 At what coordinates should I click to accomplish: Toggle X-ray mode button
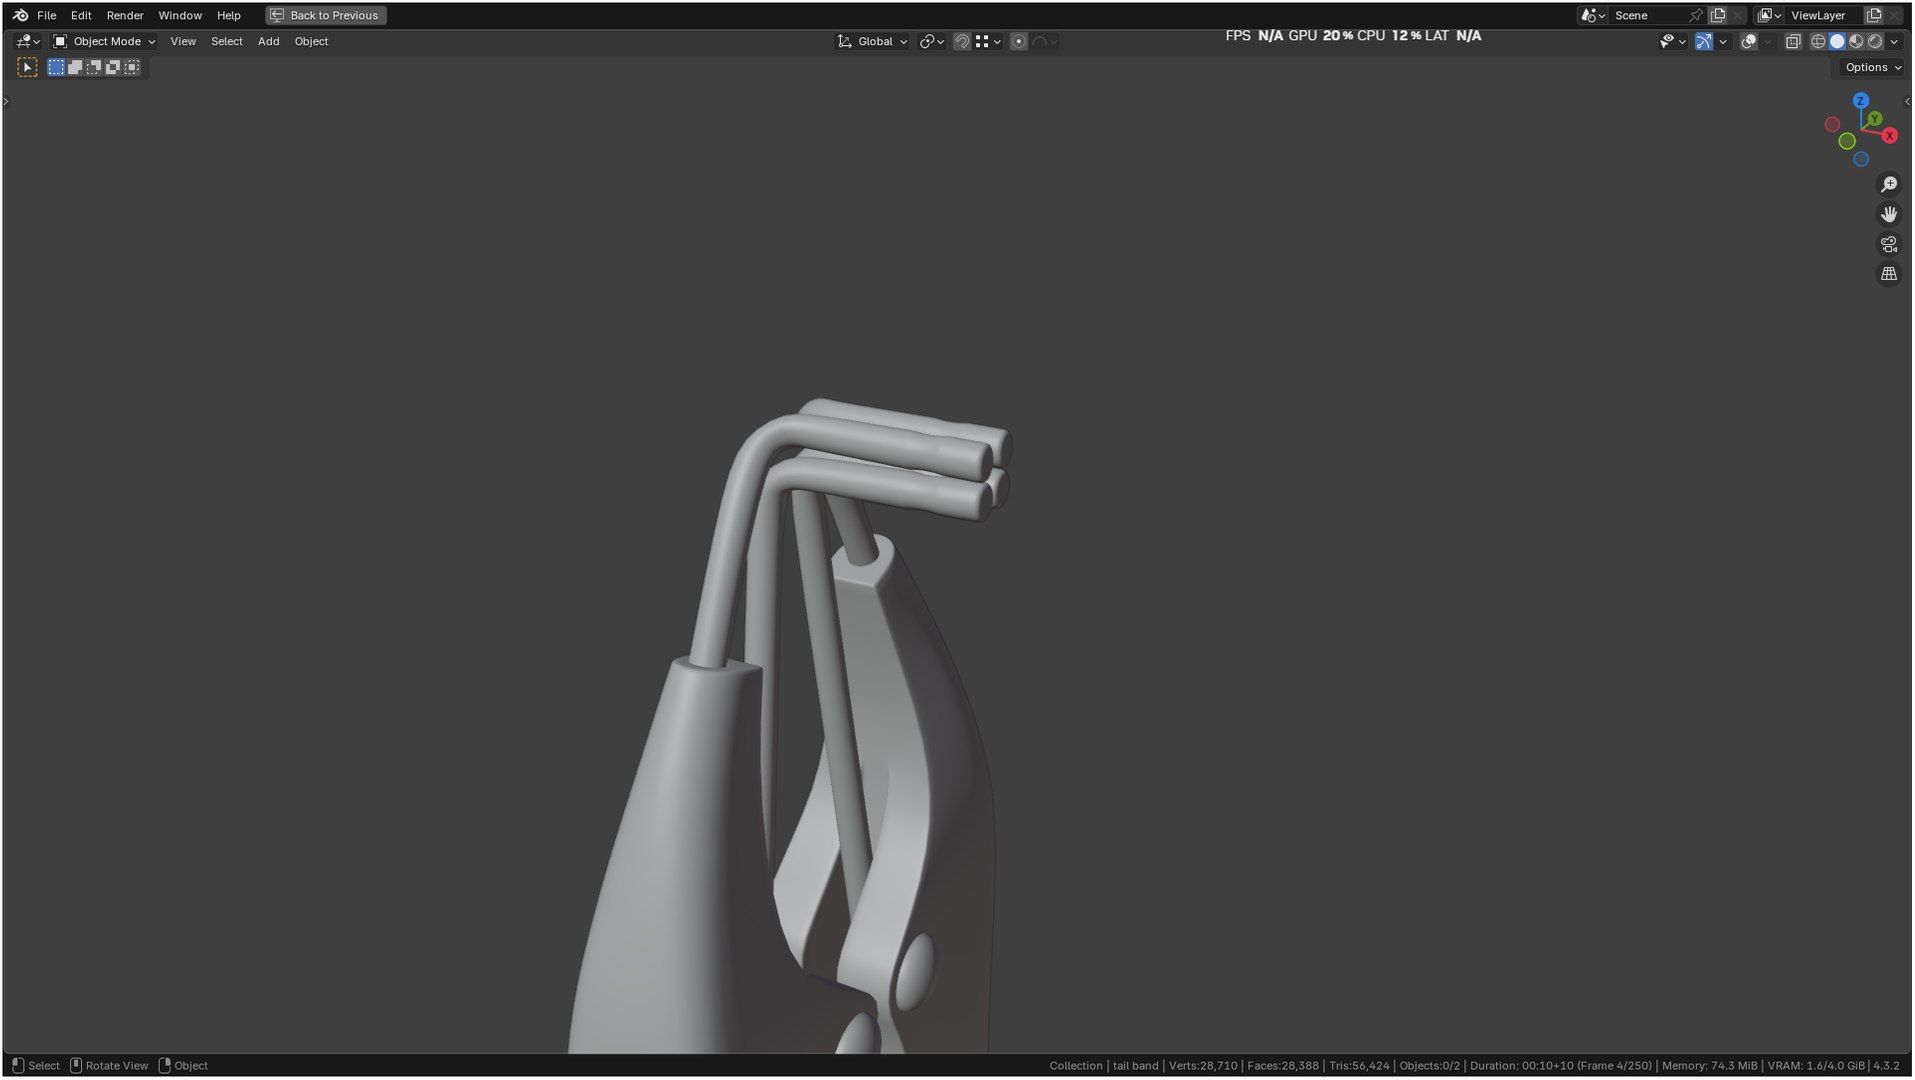1792,42
